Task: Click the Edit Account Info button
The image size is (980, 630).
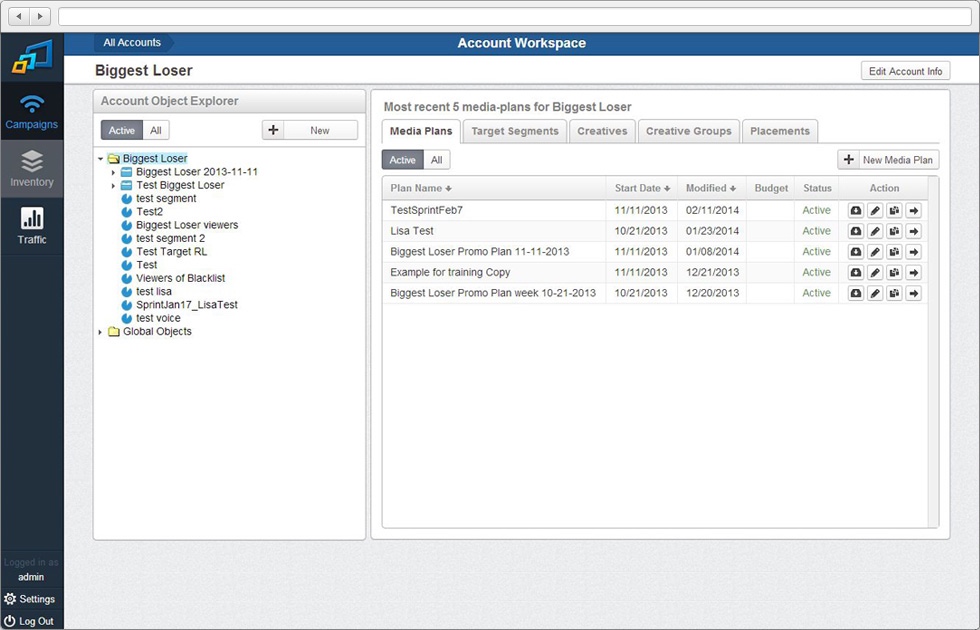Action: 904,70
